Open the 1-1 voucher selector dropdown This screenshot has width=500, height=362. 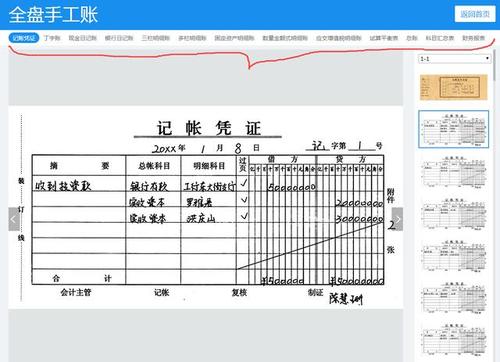[x=455, y=59]
